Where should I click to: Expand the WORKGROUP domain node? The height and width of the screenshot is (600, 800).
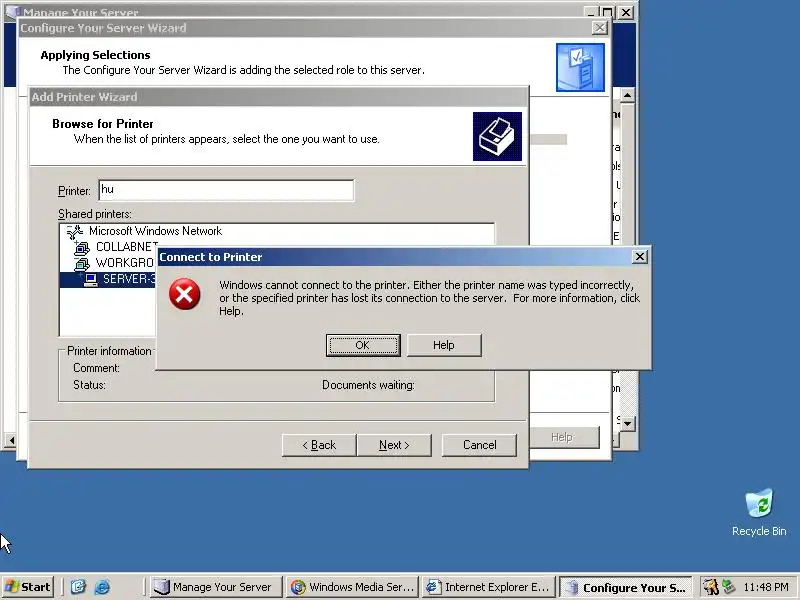coord(76,260)
